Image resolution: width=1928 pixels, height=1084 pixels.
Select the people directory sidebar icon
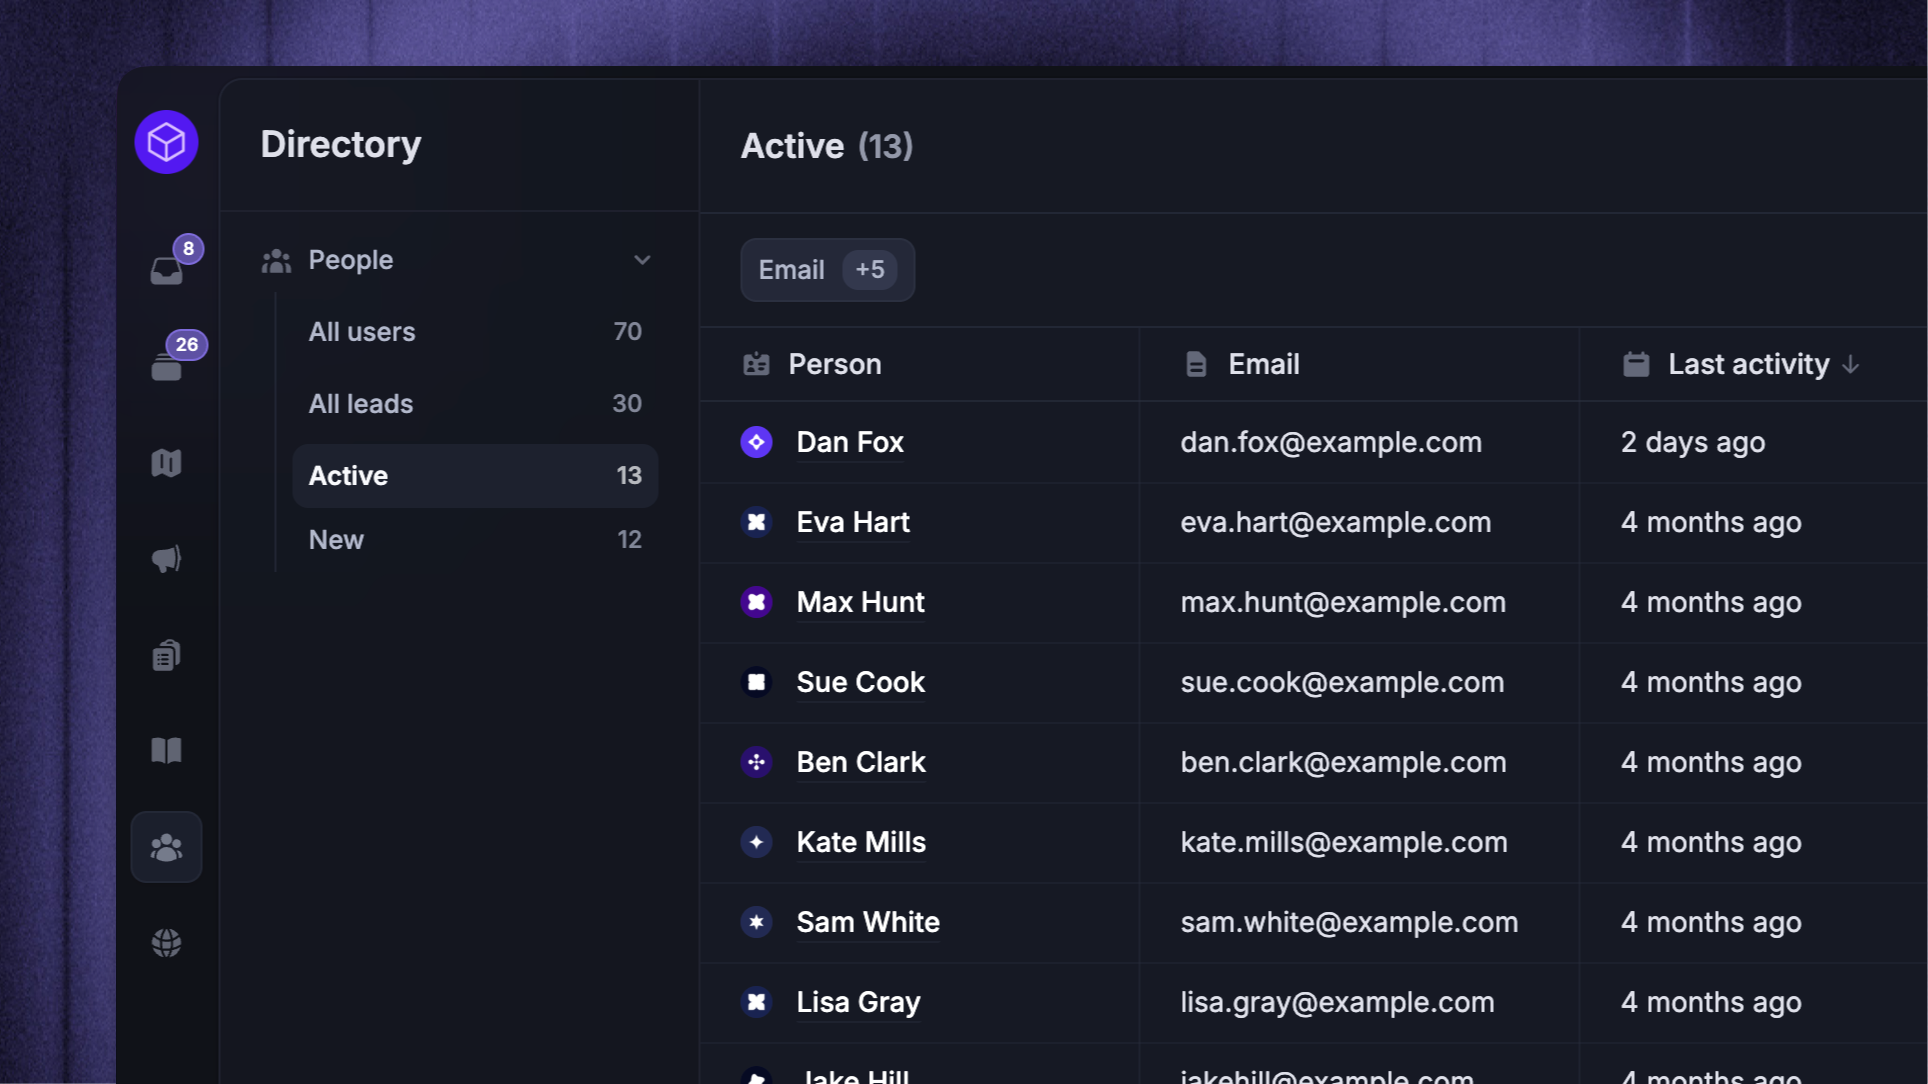167,847
